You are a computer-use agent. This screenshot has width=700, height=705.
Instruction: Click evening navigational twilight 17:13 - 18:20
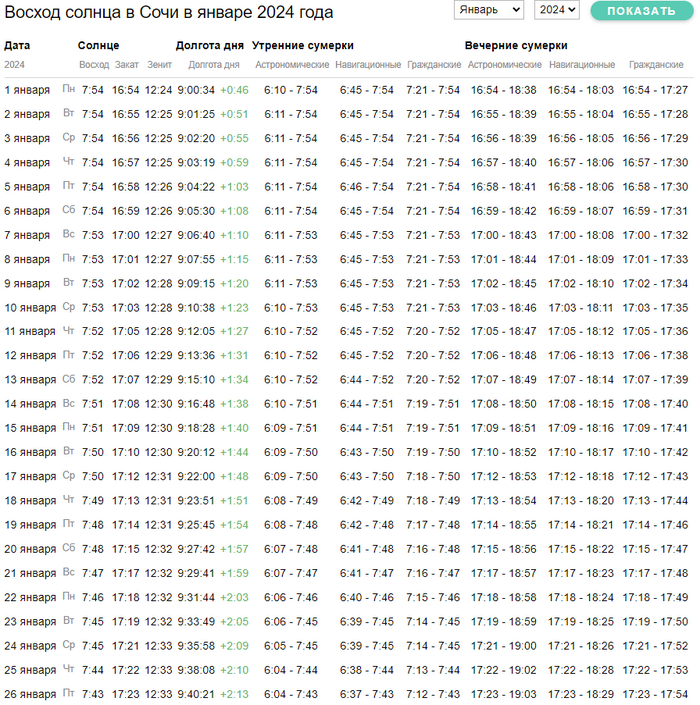[x=580, y=501]
